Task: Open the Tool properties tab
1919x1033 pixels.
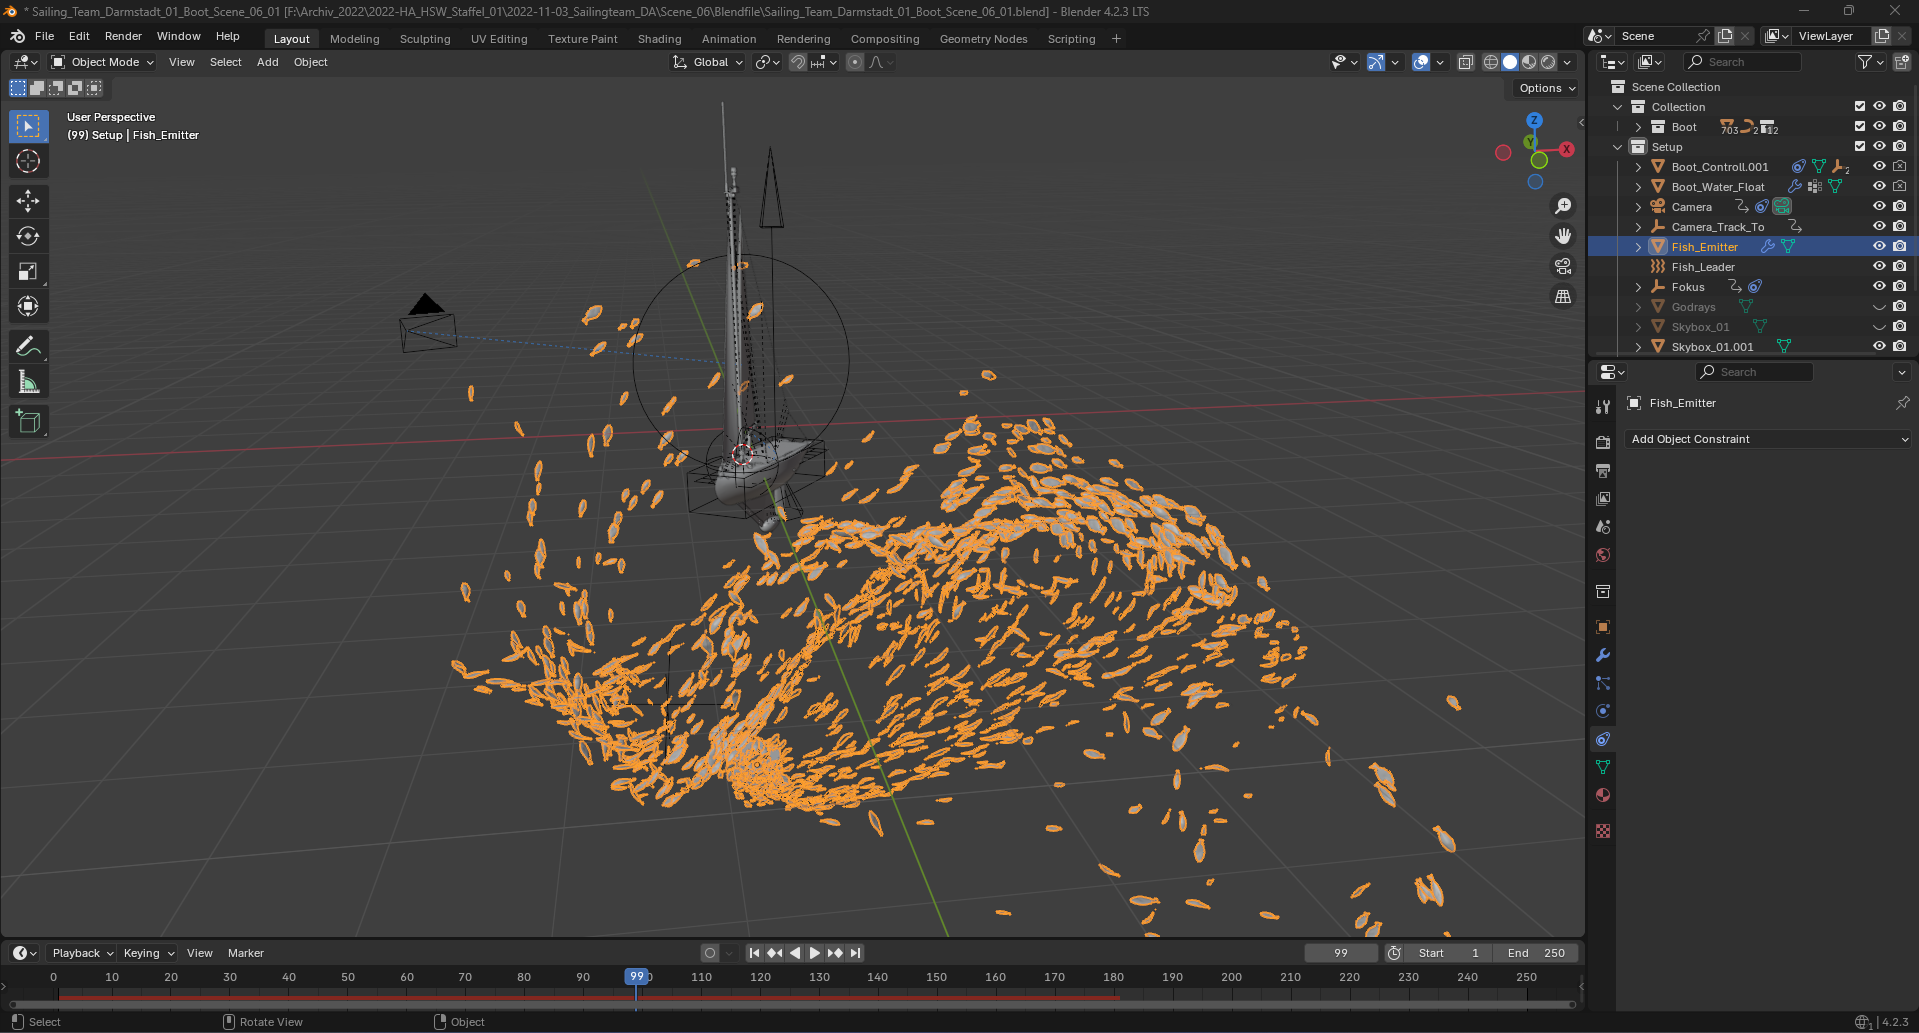Action: pyautogui.click(x=1603, y=406)
